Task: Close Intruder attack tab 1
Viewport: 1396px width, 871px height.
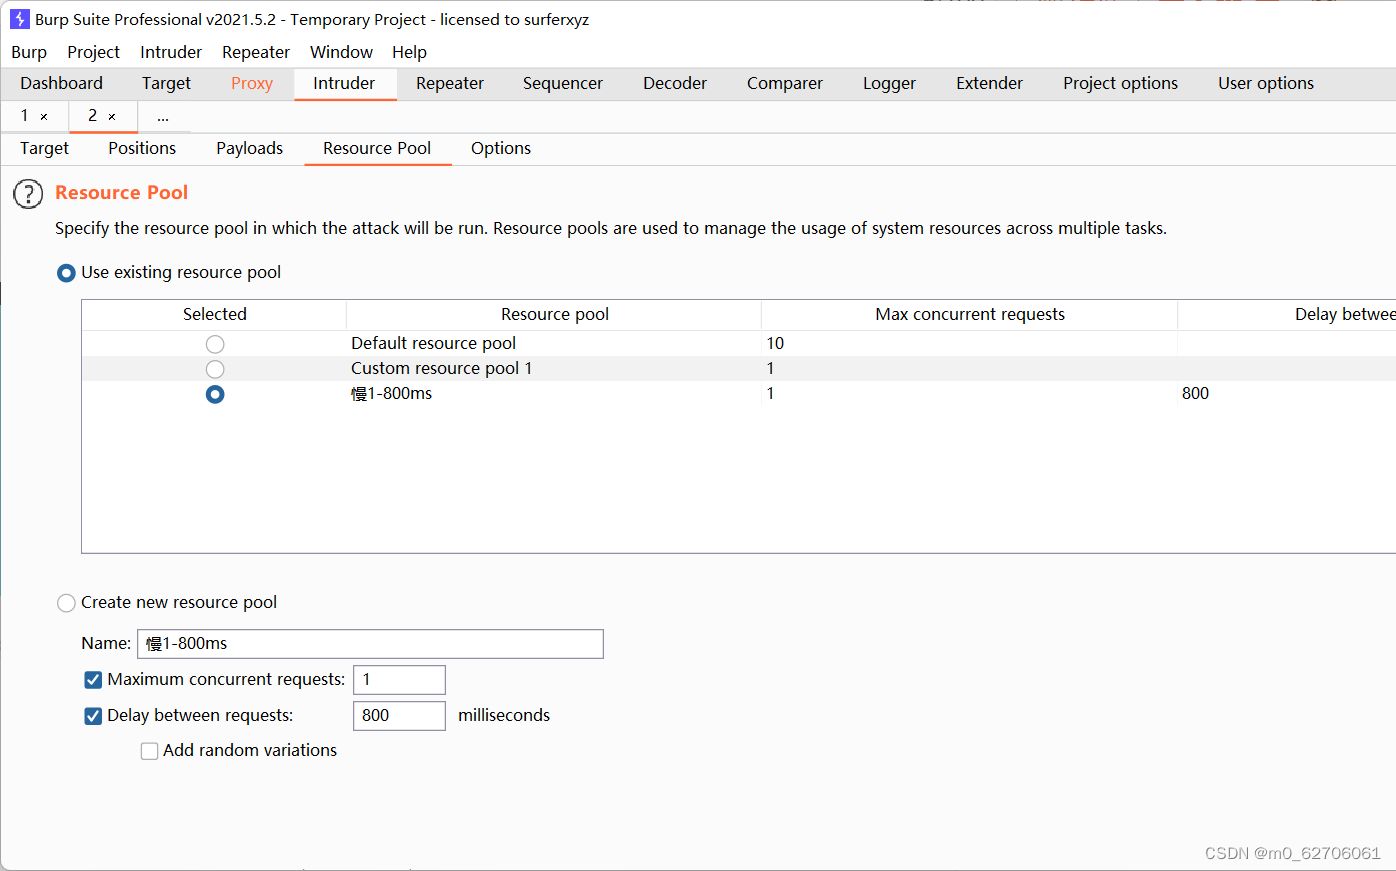Action: [44, 117]
